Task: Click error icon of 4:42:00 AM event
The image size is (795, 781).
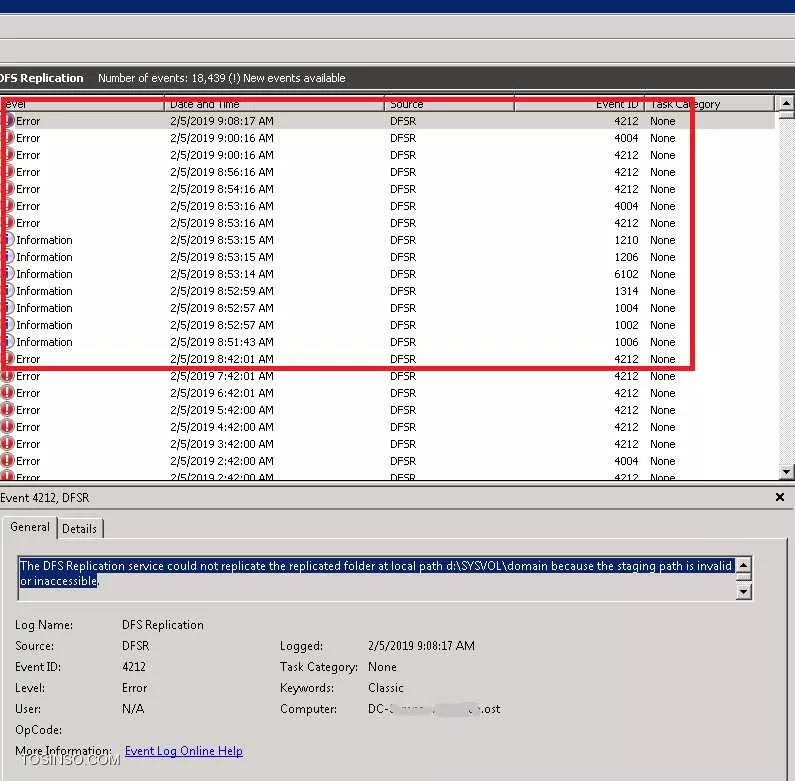Action: [7, 427]
